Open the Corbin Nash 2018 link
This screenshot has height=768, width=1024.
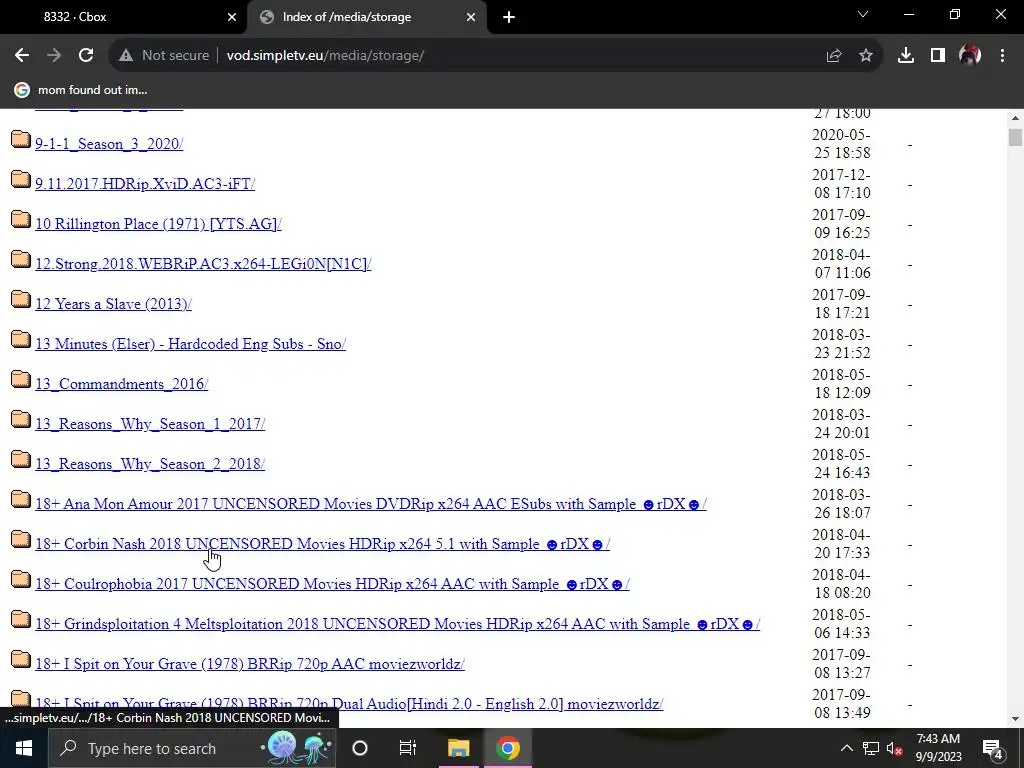click(323, 544)
